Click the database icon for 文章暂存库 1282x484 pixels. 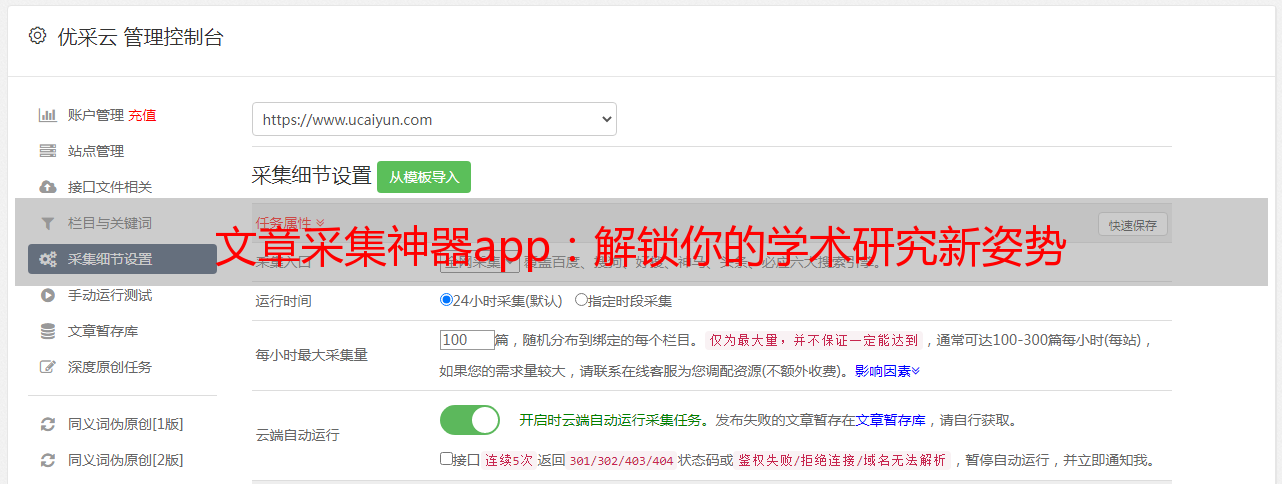pos(47,331)
